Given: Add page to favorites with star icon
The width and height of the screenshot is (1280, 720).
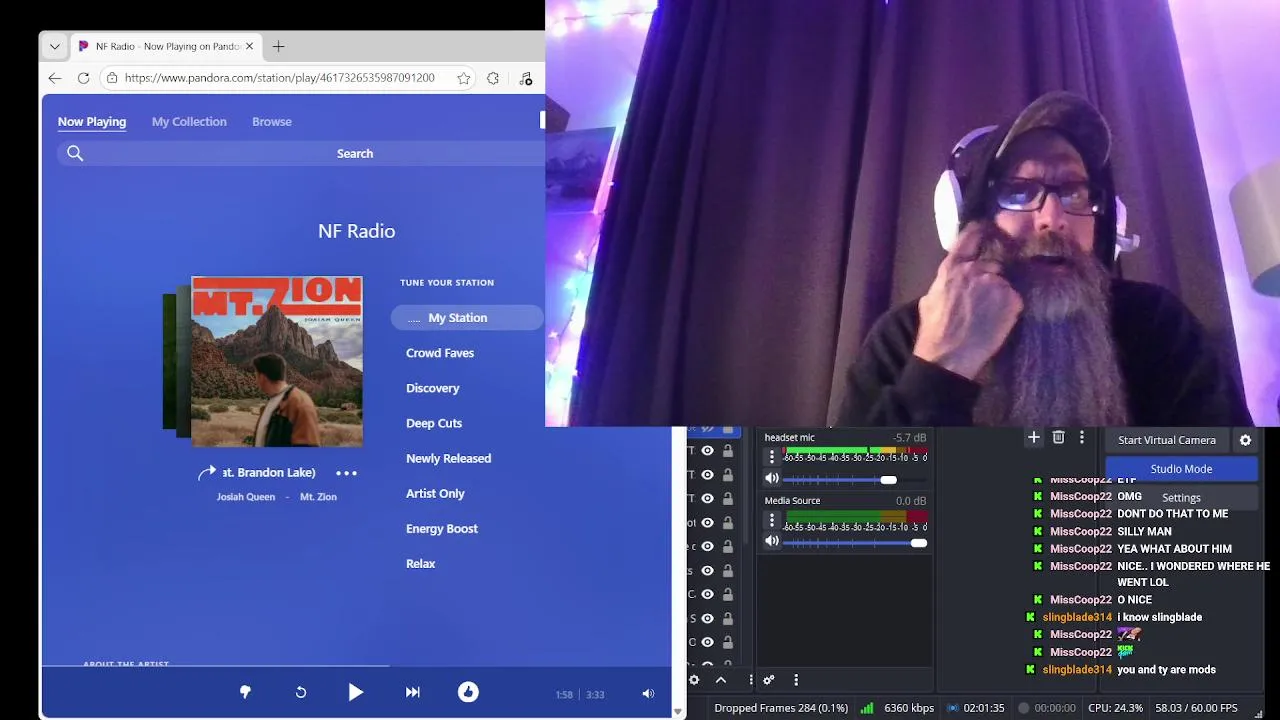Looking at the screenshot, I should tap(464, 78).
